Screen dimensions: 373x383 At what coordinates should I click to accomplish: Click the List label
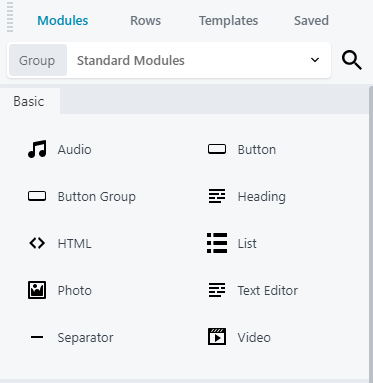247,244
